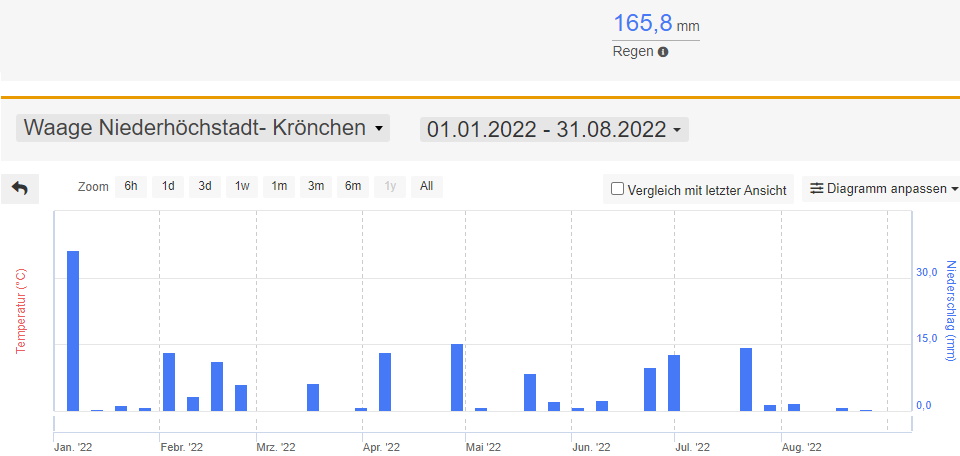
Task: Switch zoom to 1w
Action: coord(242,186)
